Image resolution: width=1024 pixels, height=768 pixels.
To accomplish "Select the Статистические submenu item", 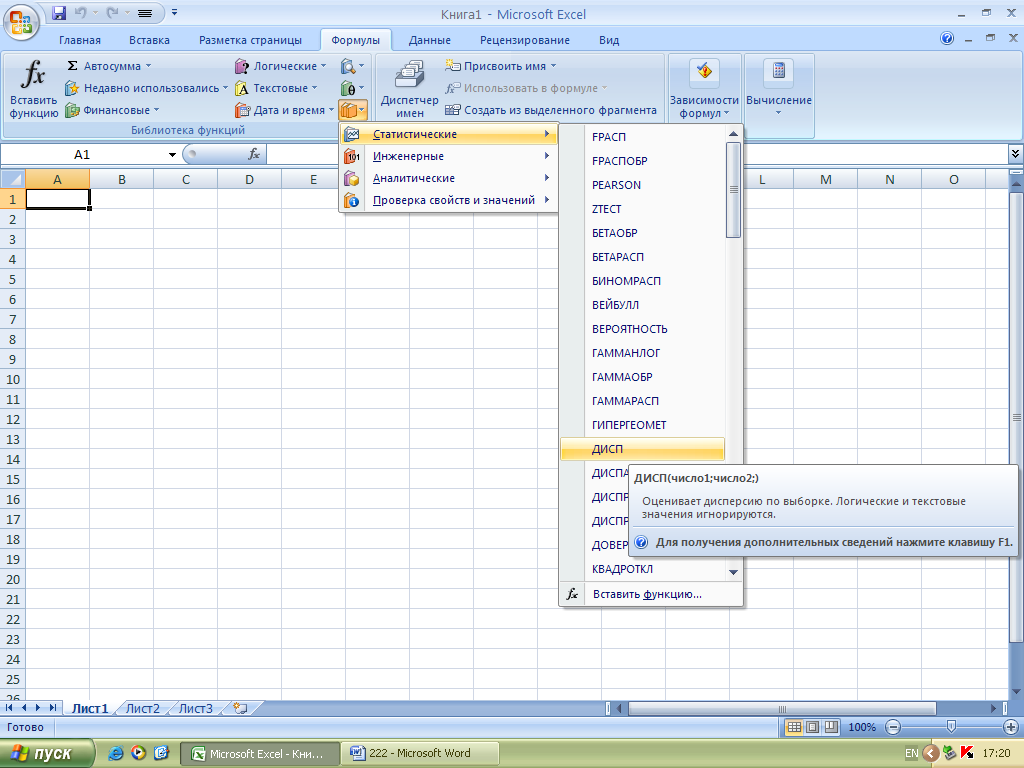I will (449, 135).
